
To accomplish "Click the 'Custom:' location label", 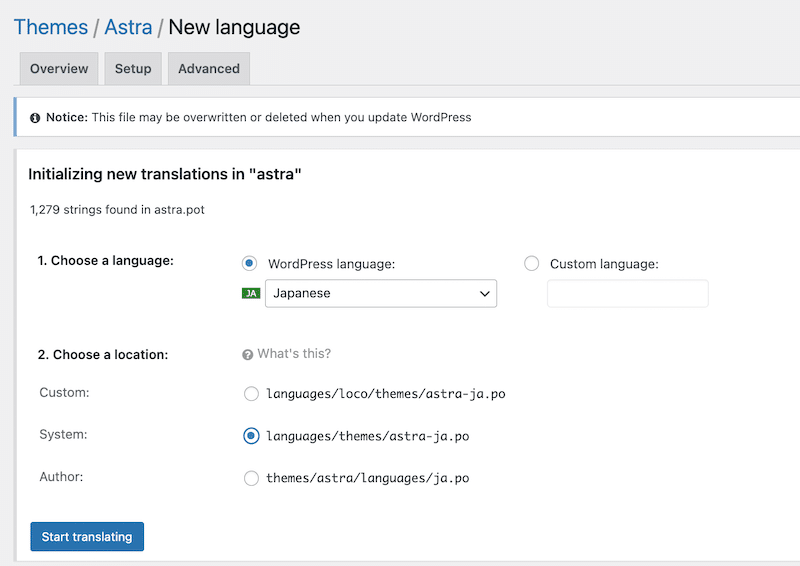I will pos(64,392).
